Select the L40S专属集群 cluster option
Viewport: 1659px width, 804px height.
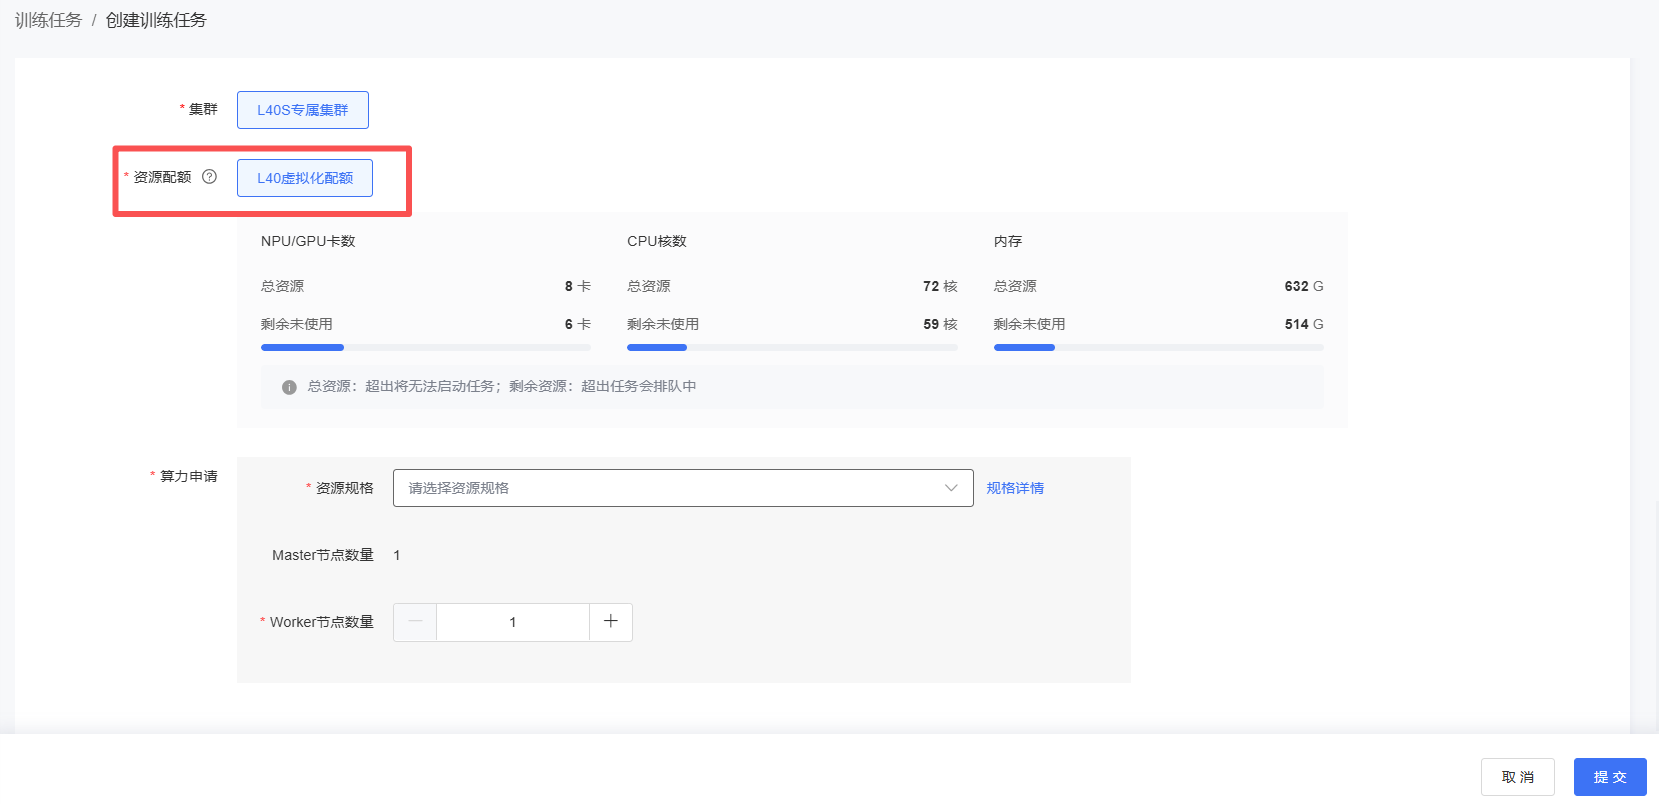[x=302, y=110]
